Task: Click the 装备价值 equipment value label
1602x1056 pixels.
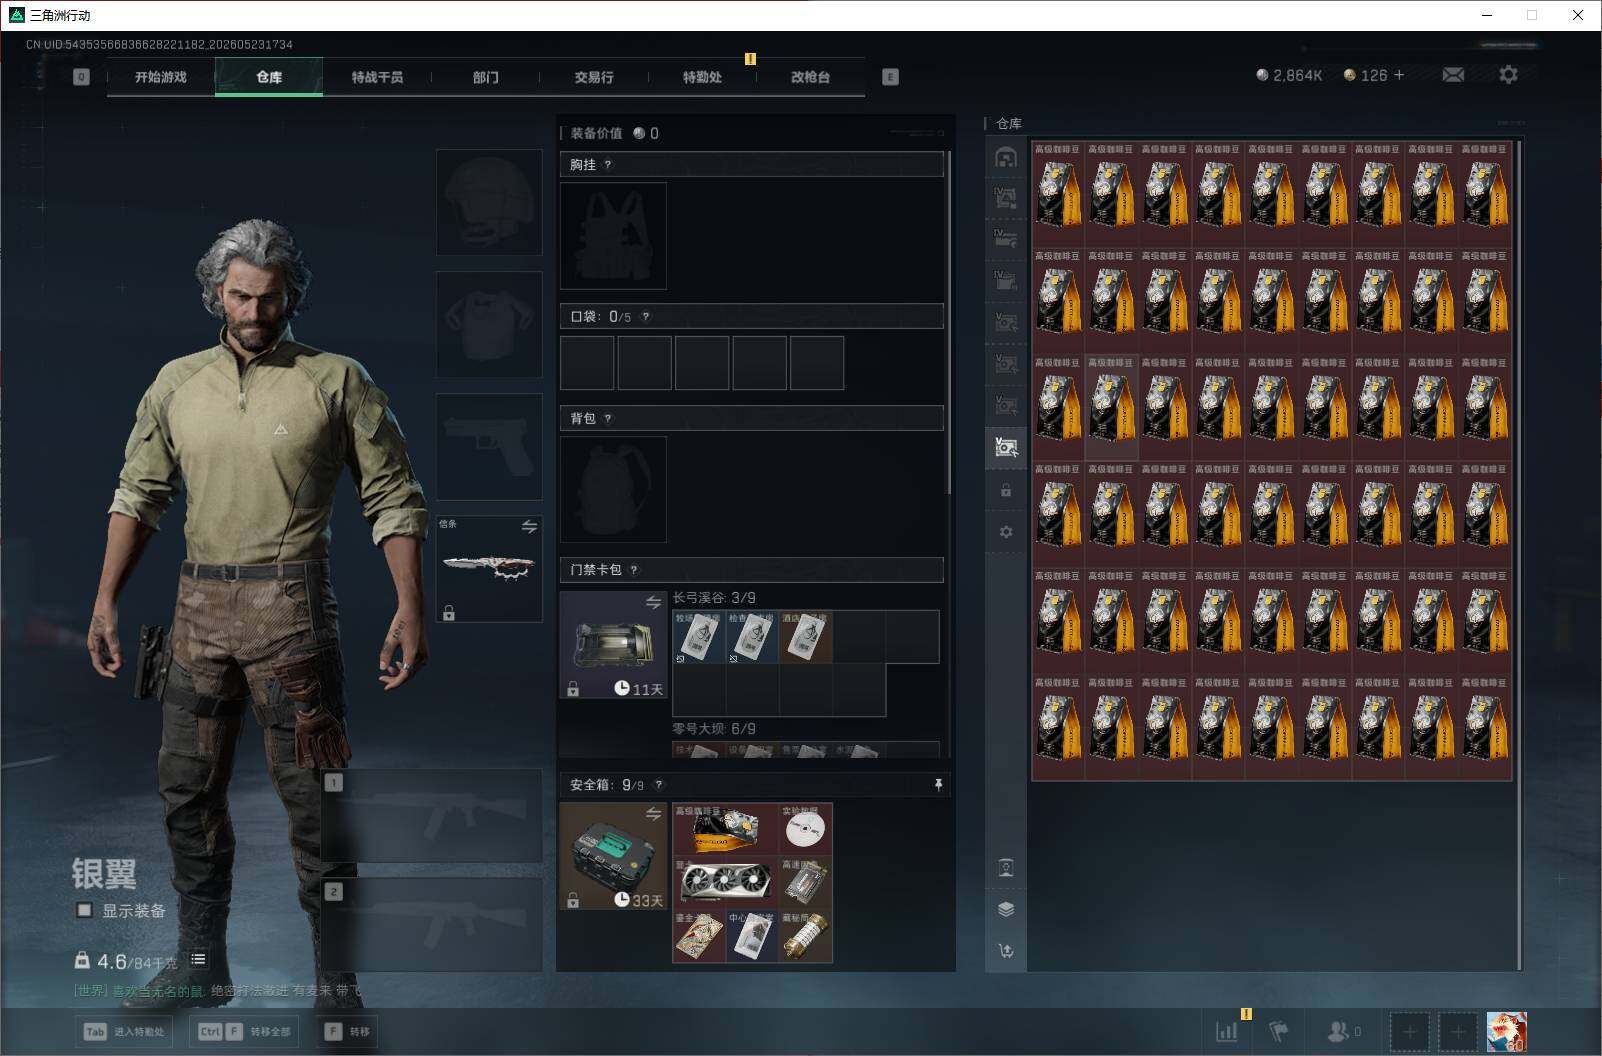Action: (x=596, y=133)
